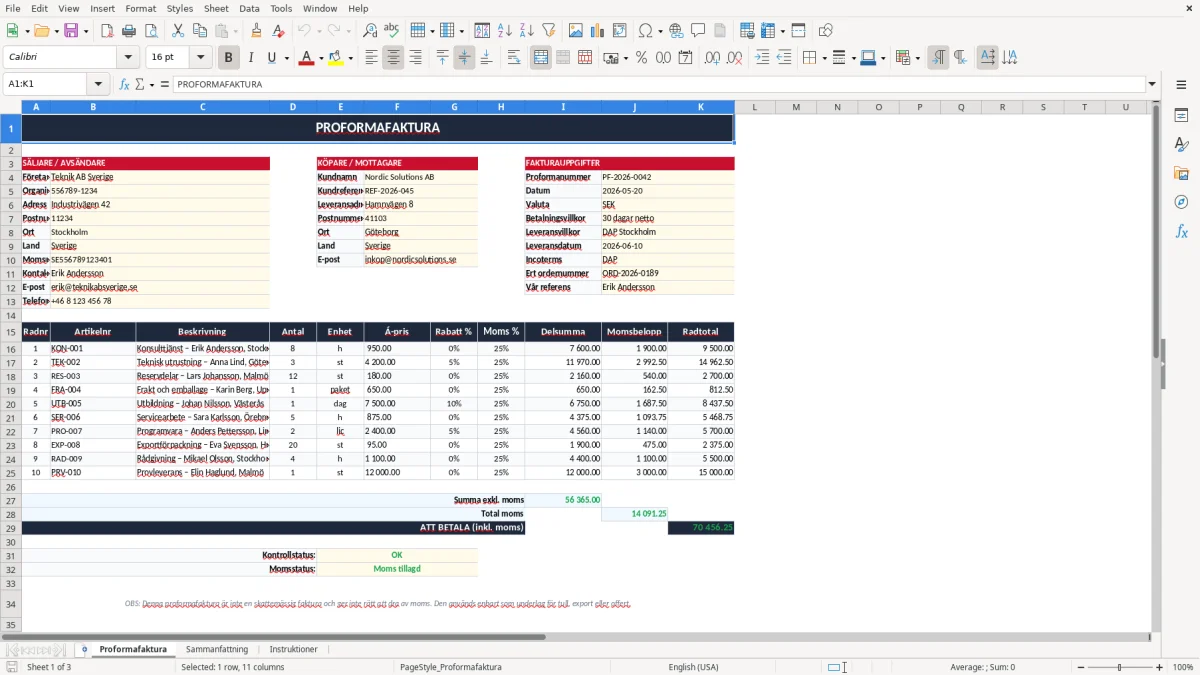Open the sidebar Navigator compass icon
The width and height of the screenshot is (1200, 675).
coord(1181,202)
